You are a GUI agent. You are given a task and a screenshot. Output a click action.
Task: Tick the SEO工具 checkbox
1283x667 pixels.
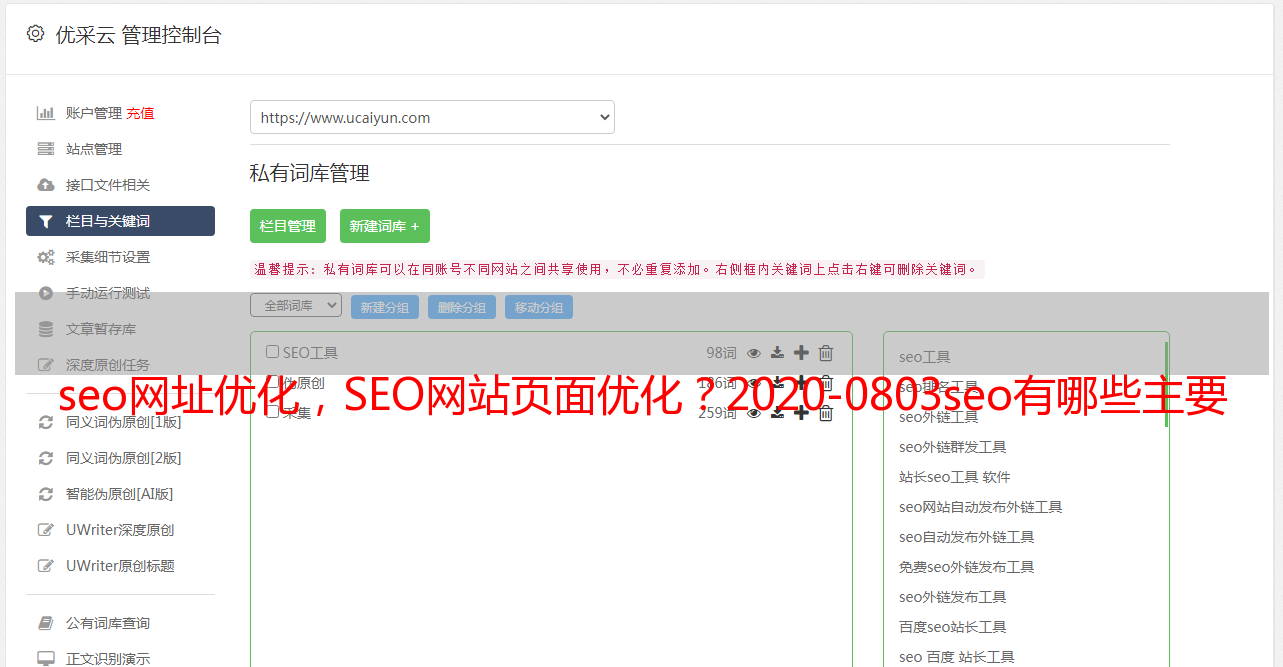(272, 352)
